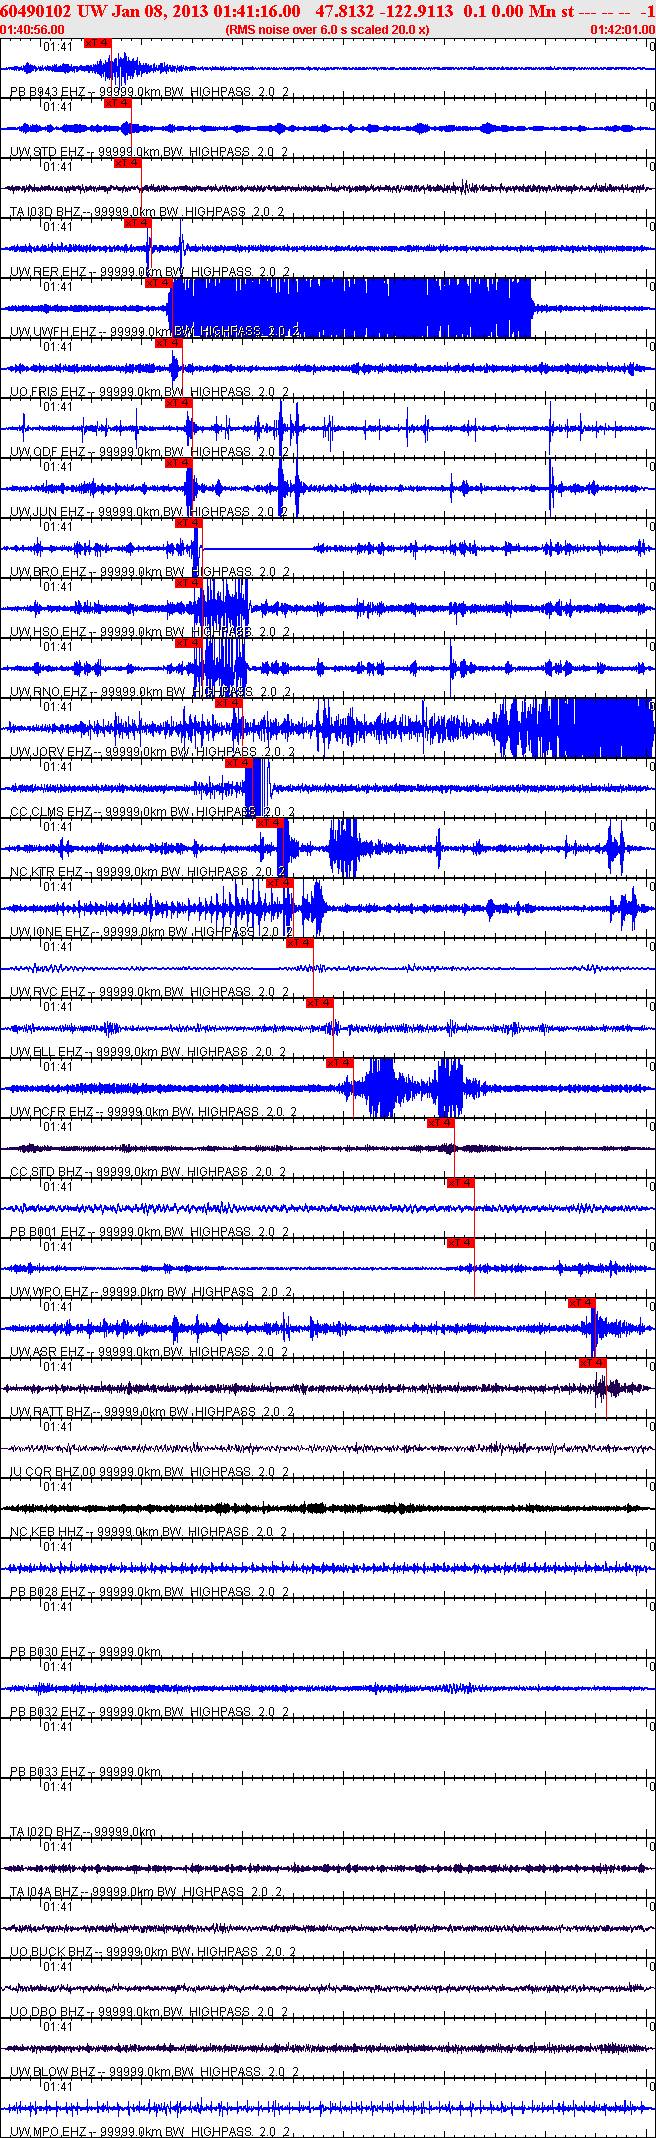The width and height of the screenshot is (656, 2138).
Task: Click the red pick flag on UW.RVC trace
Action: coord(299,943)
